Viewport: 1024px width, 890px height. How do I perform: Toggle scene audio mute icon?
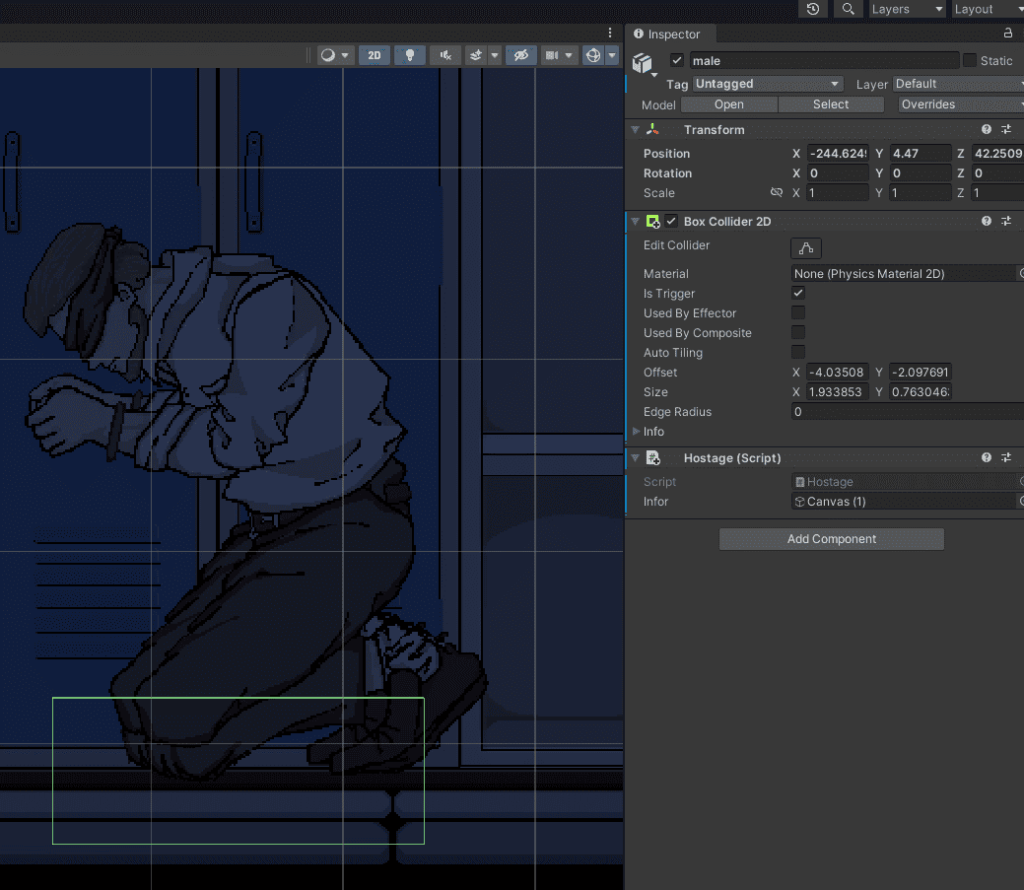point(446,55)
